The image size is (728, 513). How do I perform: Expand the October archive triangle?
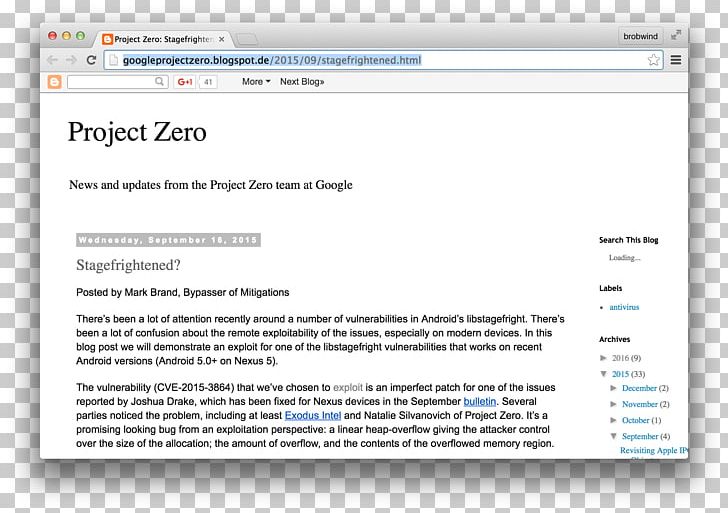pyautogui.click(x=615, y=421)
